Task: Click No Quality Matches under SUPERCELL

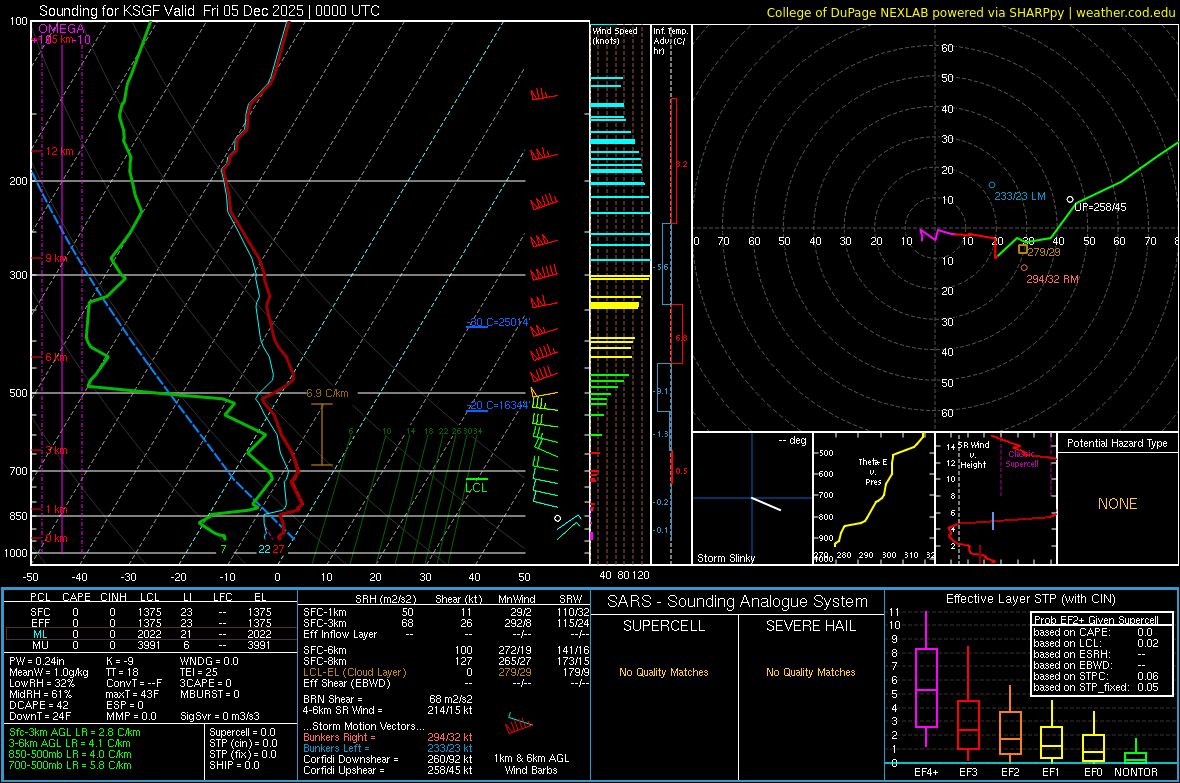Action: pos(664,672)
